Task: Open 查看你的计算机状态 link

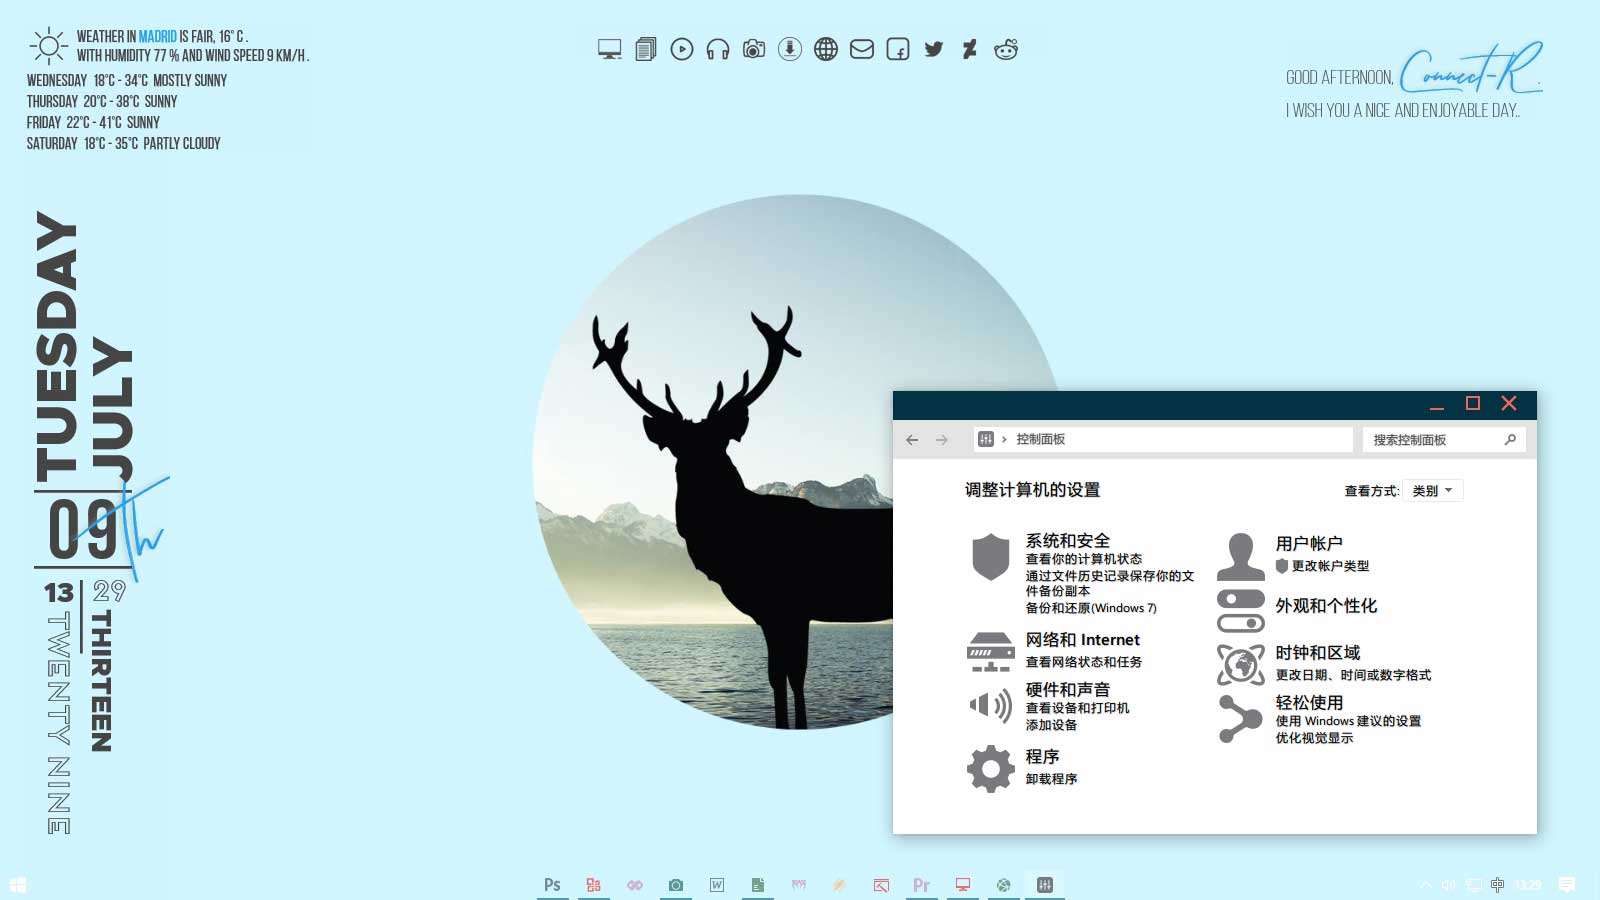Action: 1083,559
